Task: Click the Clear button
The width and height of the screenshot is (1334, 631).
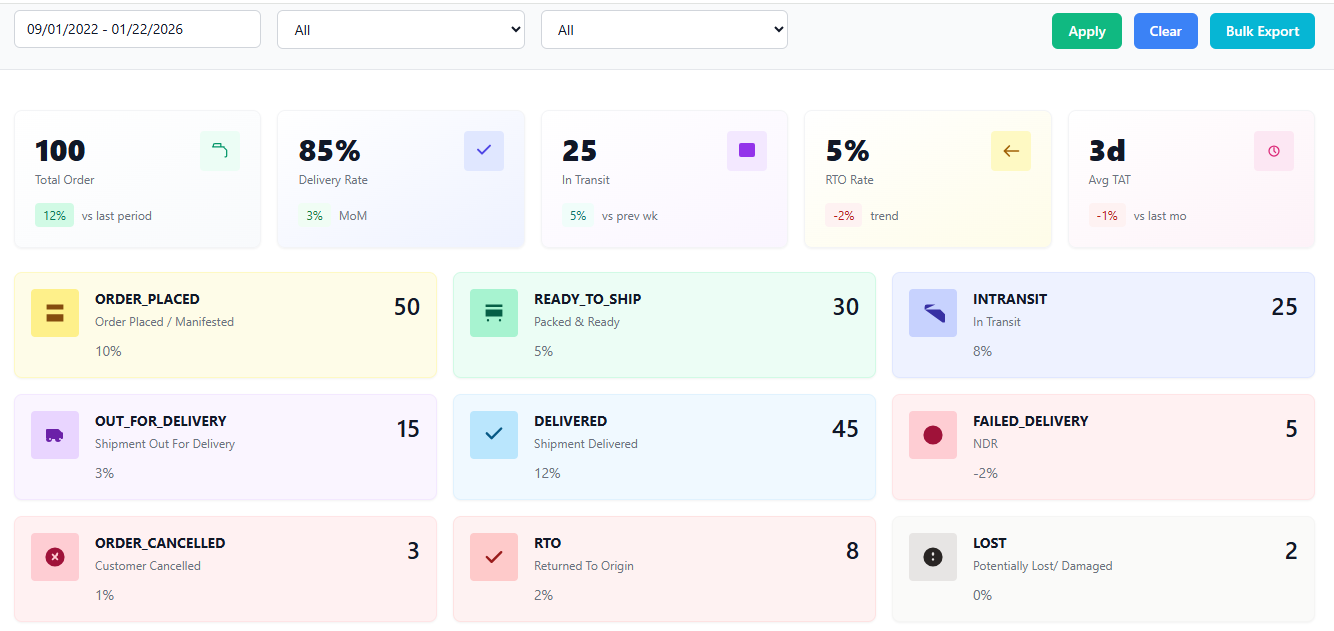Action: (x=1165, y=31)
